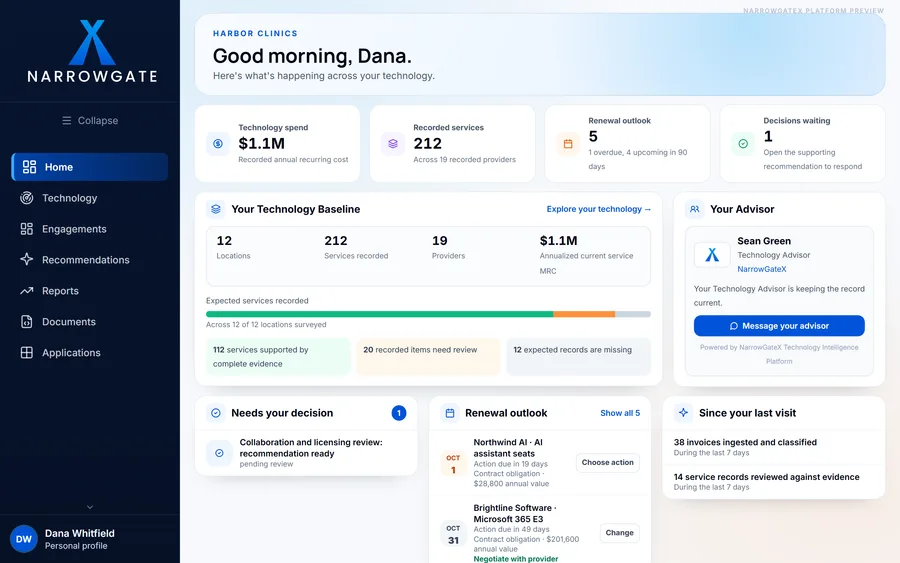Click the orange segment of the progress bar
Viewport: 900px width, 563px height.
(x=584, y=314)
